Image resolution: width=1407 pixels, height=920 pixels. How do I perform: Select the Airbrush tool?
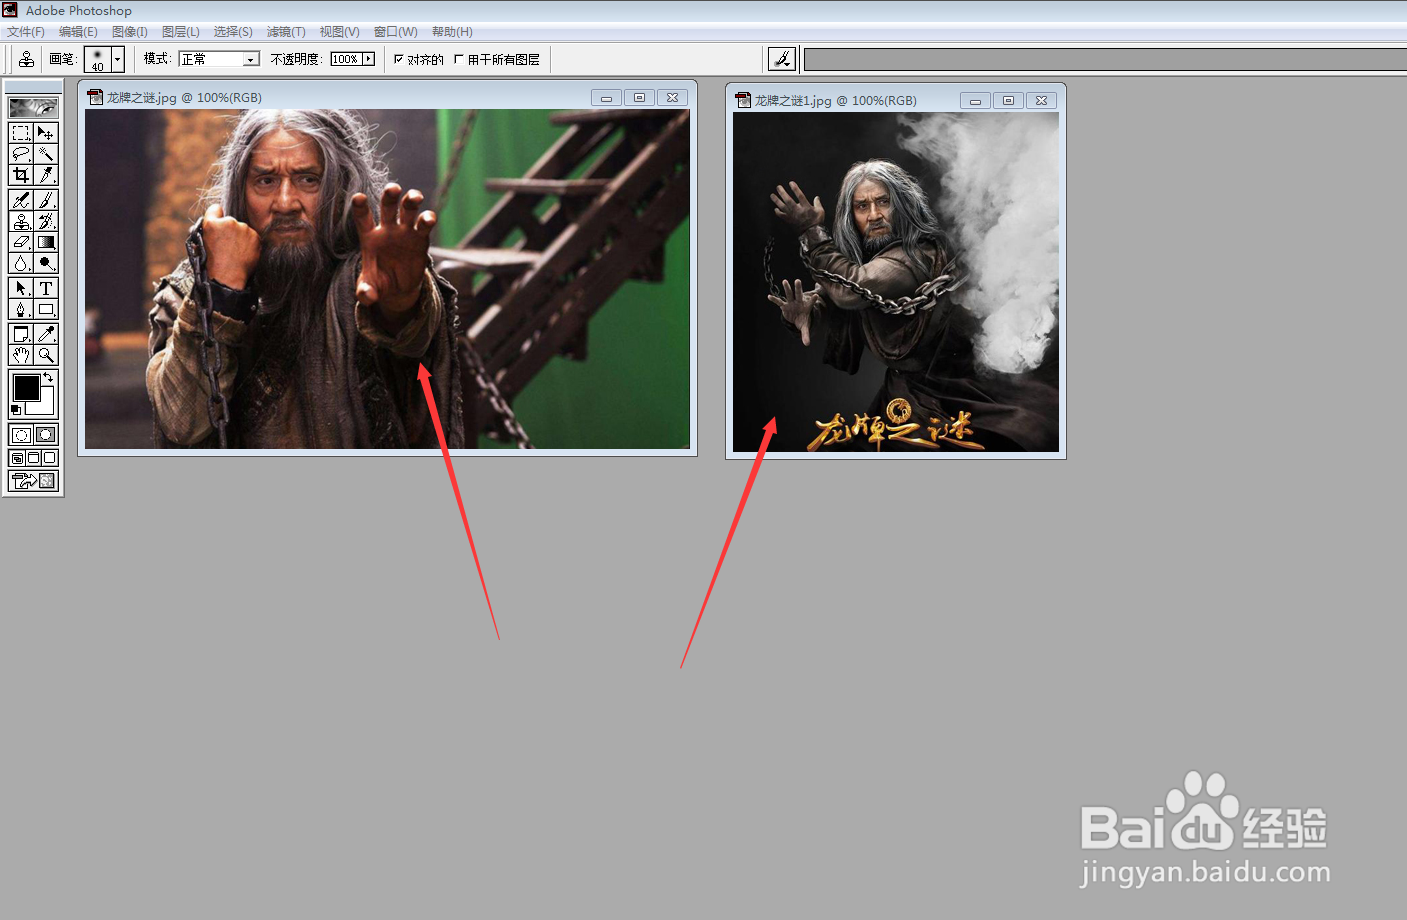21,200
